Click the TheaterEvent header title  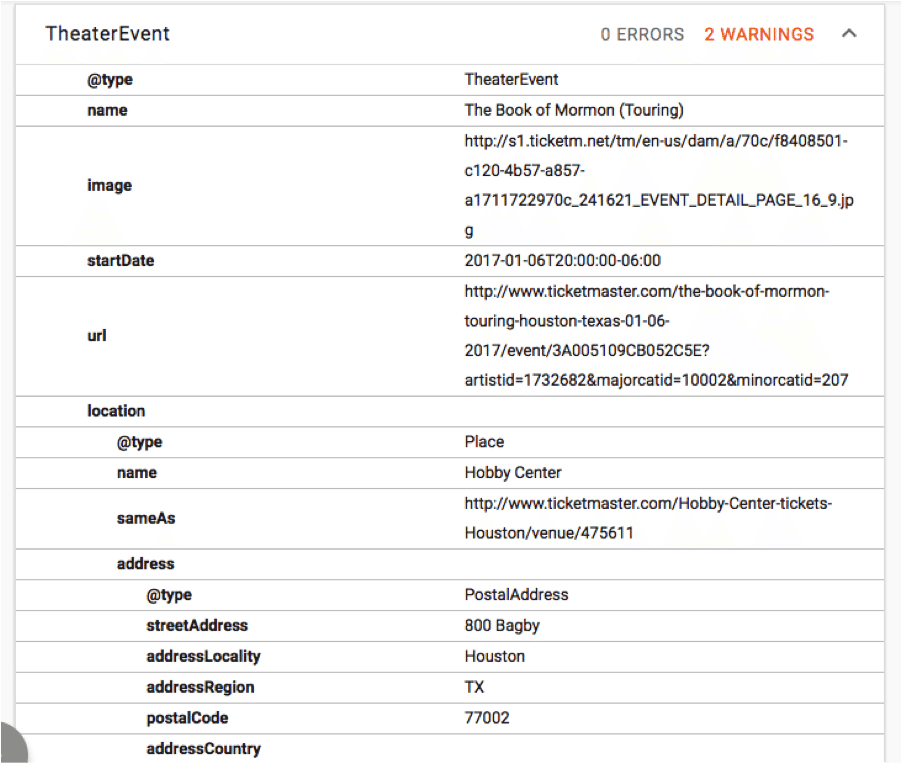coord(108,34)
